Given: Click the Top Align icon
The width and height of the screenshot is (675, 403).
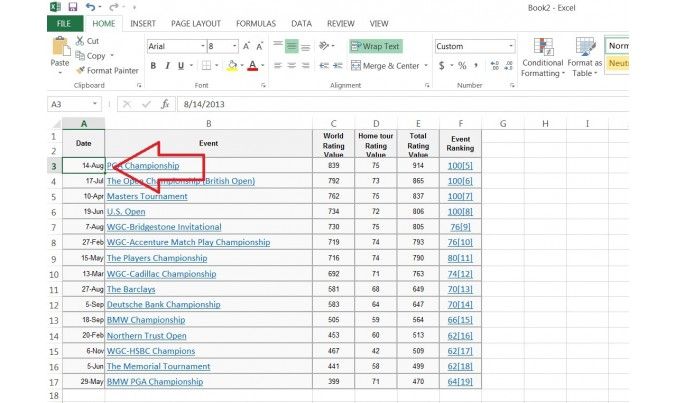Looking at the screenshot, I should 278,46.
